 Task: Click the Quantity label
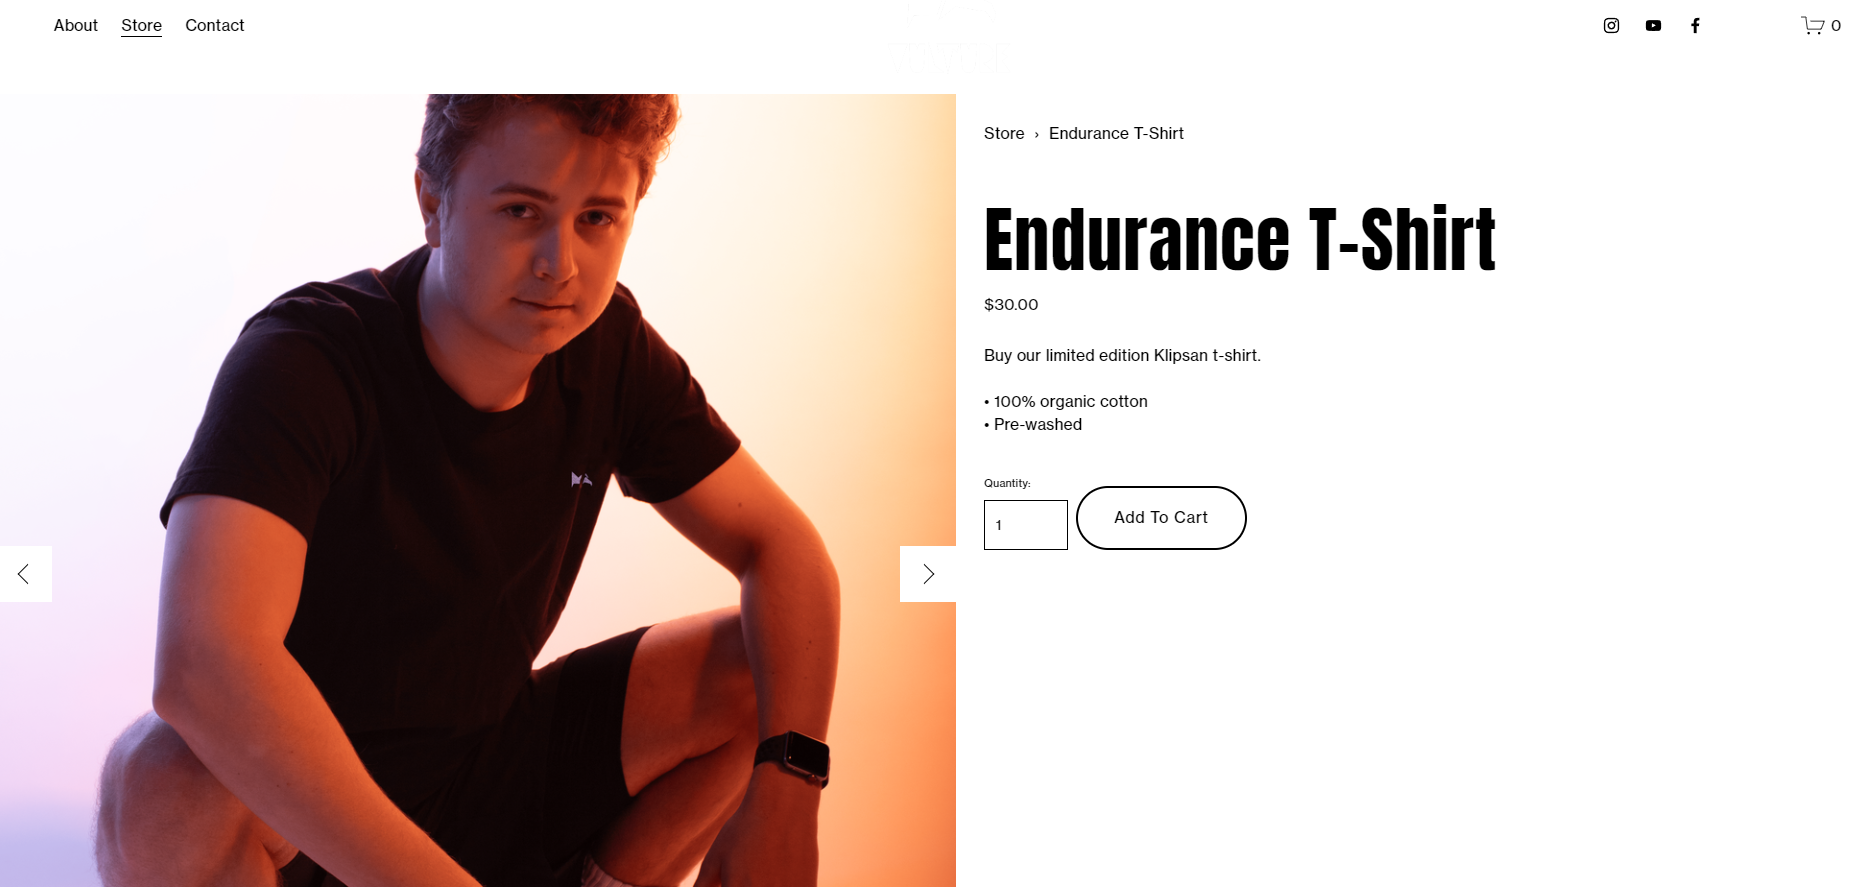pos(1007,483)
